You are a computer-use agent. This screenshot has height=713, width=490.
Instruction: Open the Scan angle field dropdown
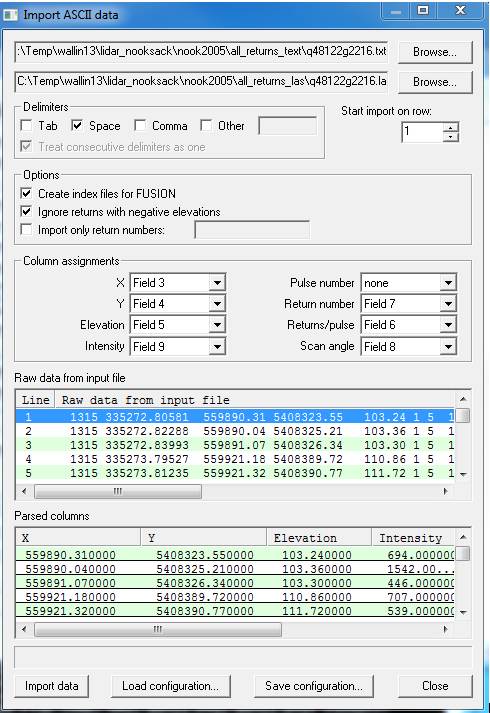[x=448, y=346]
